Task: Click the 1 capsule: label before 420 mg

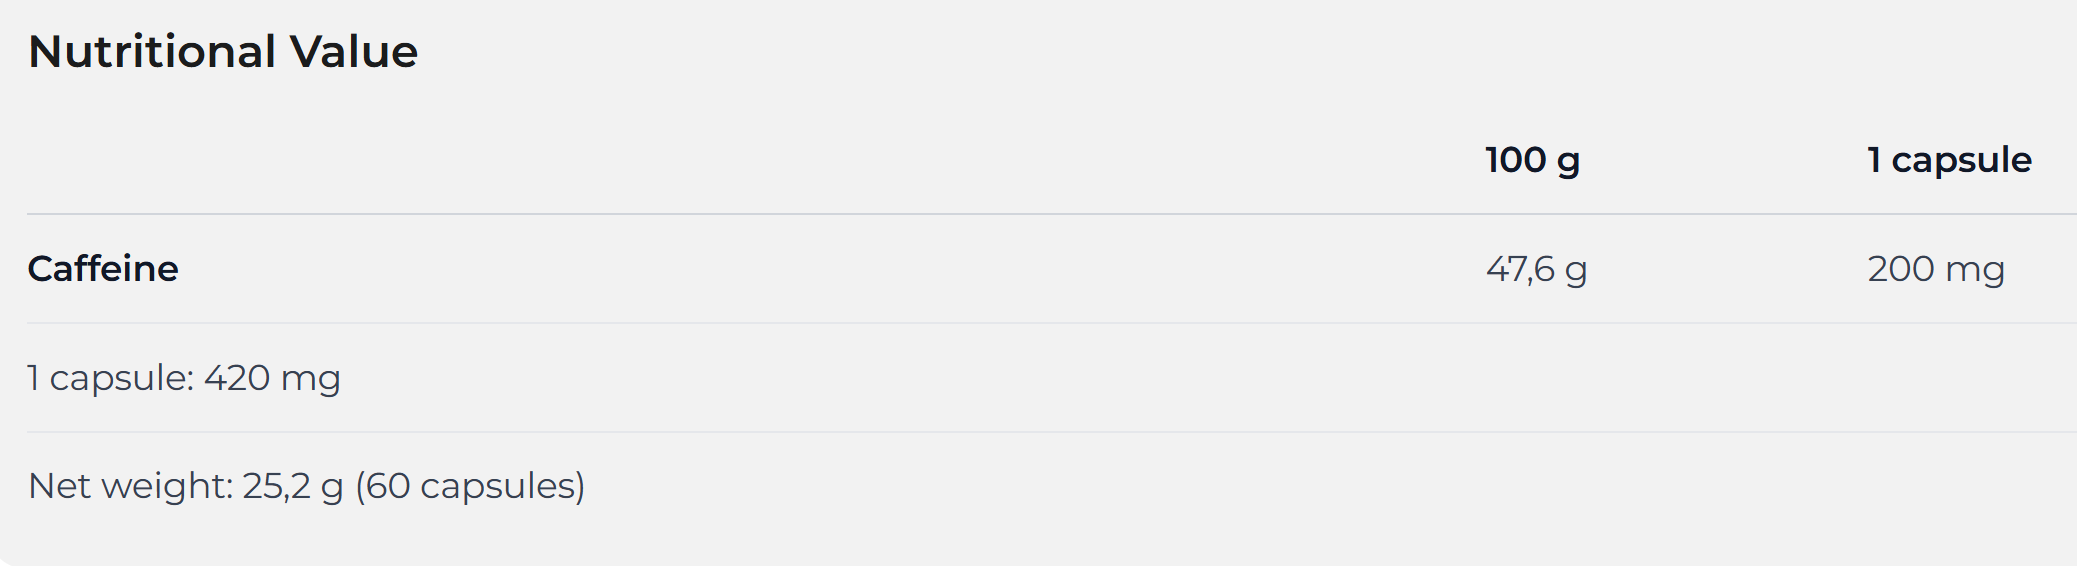Action: pos(110,378)
